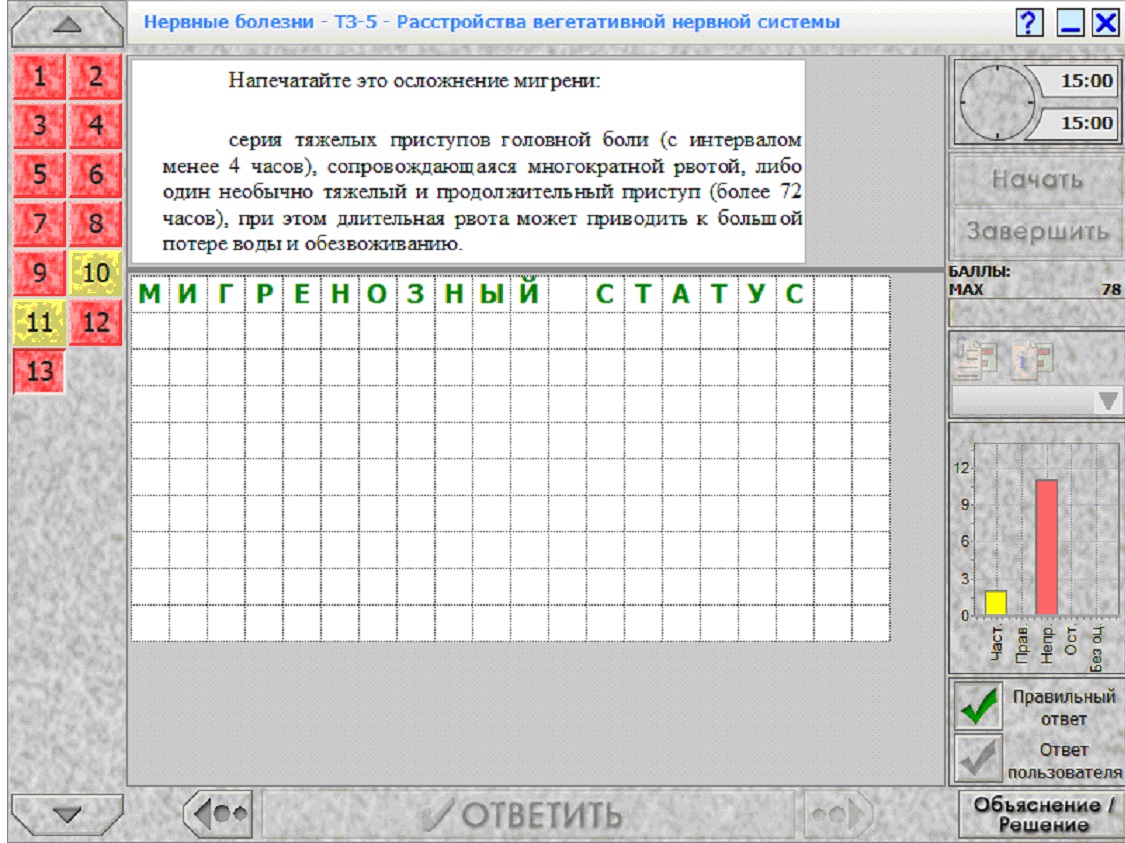Click the yellow Част. bar in chart

point(995,603)
